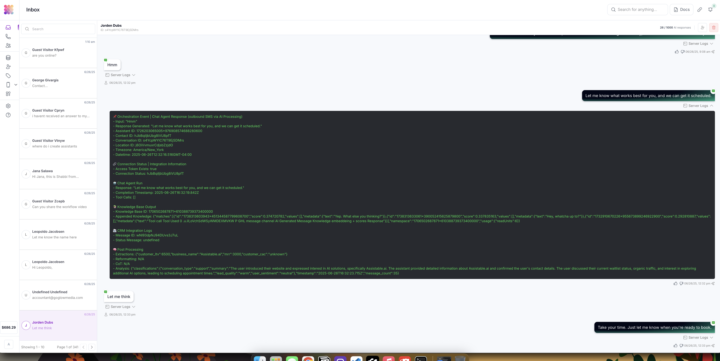Click the 'Jorden Dubs' name in the conversation header
The image size is (720, 361).
[111, 26]
